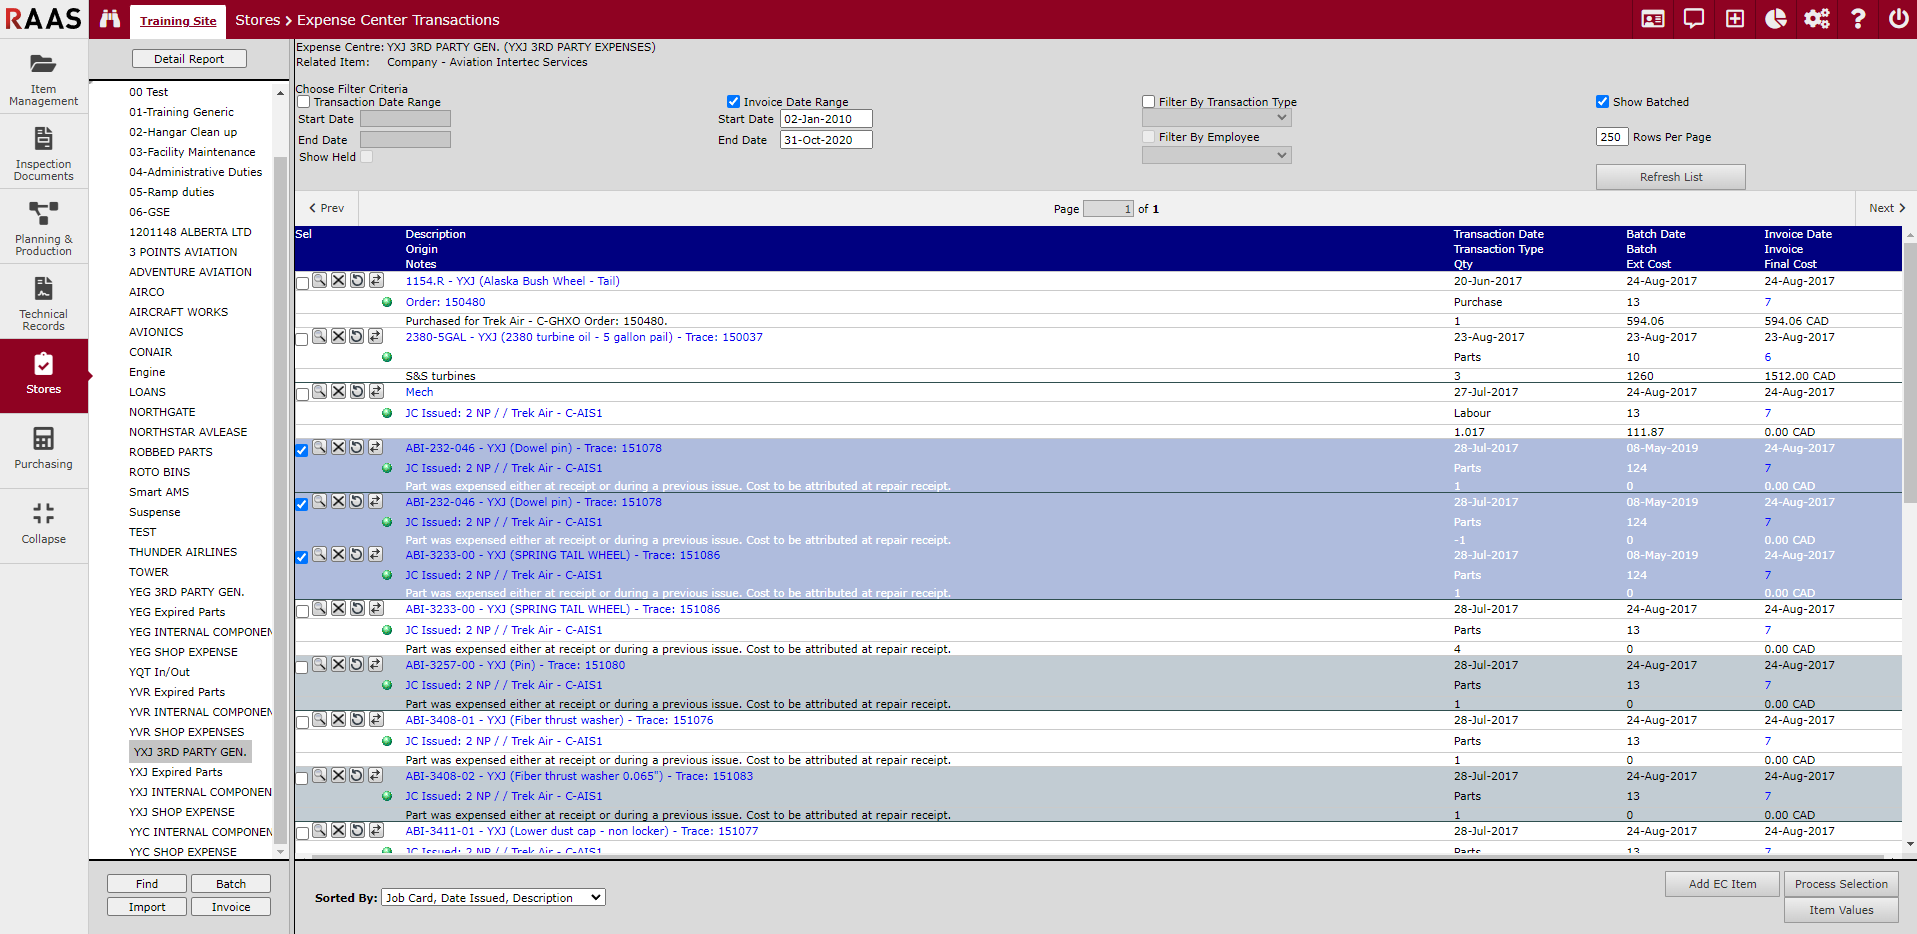1917x934 pixels.
Task: Click Process Selection button
Action: tap(1841, 884)
